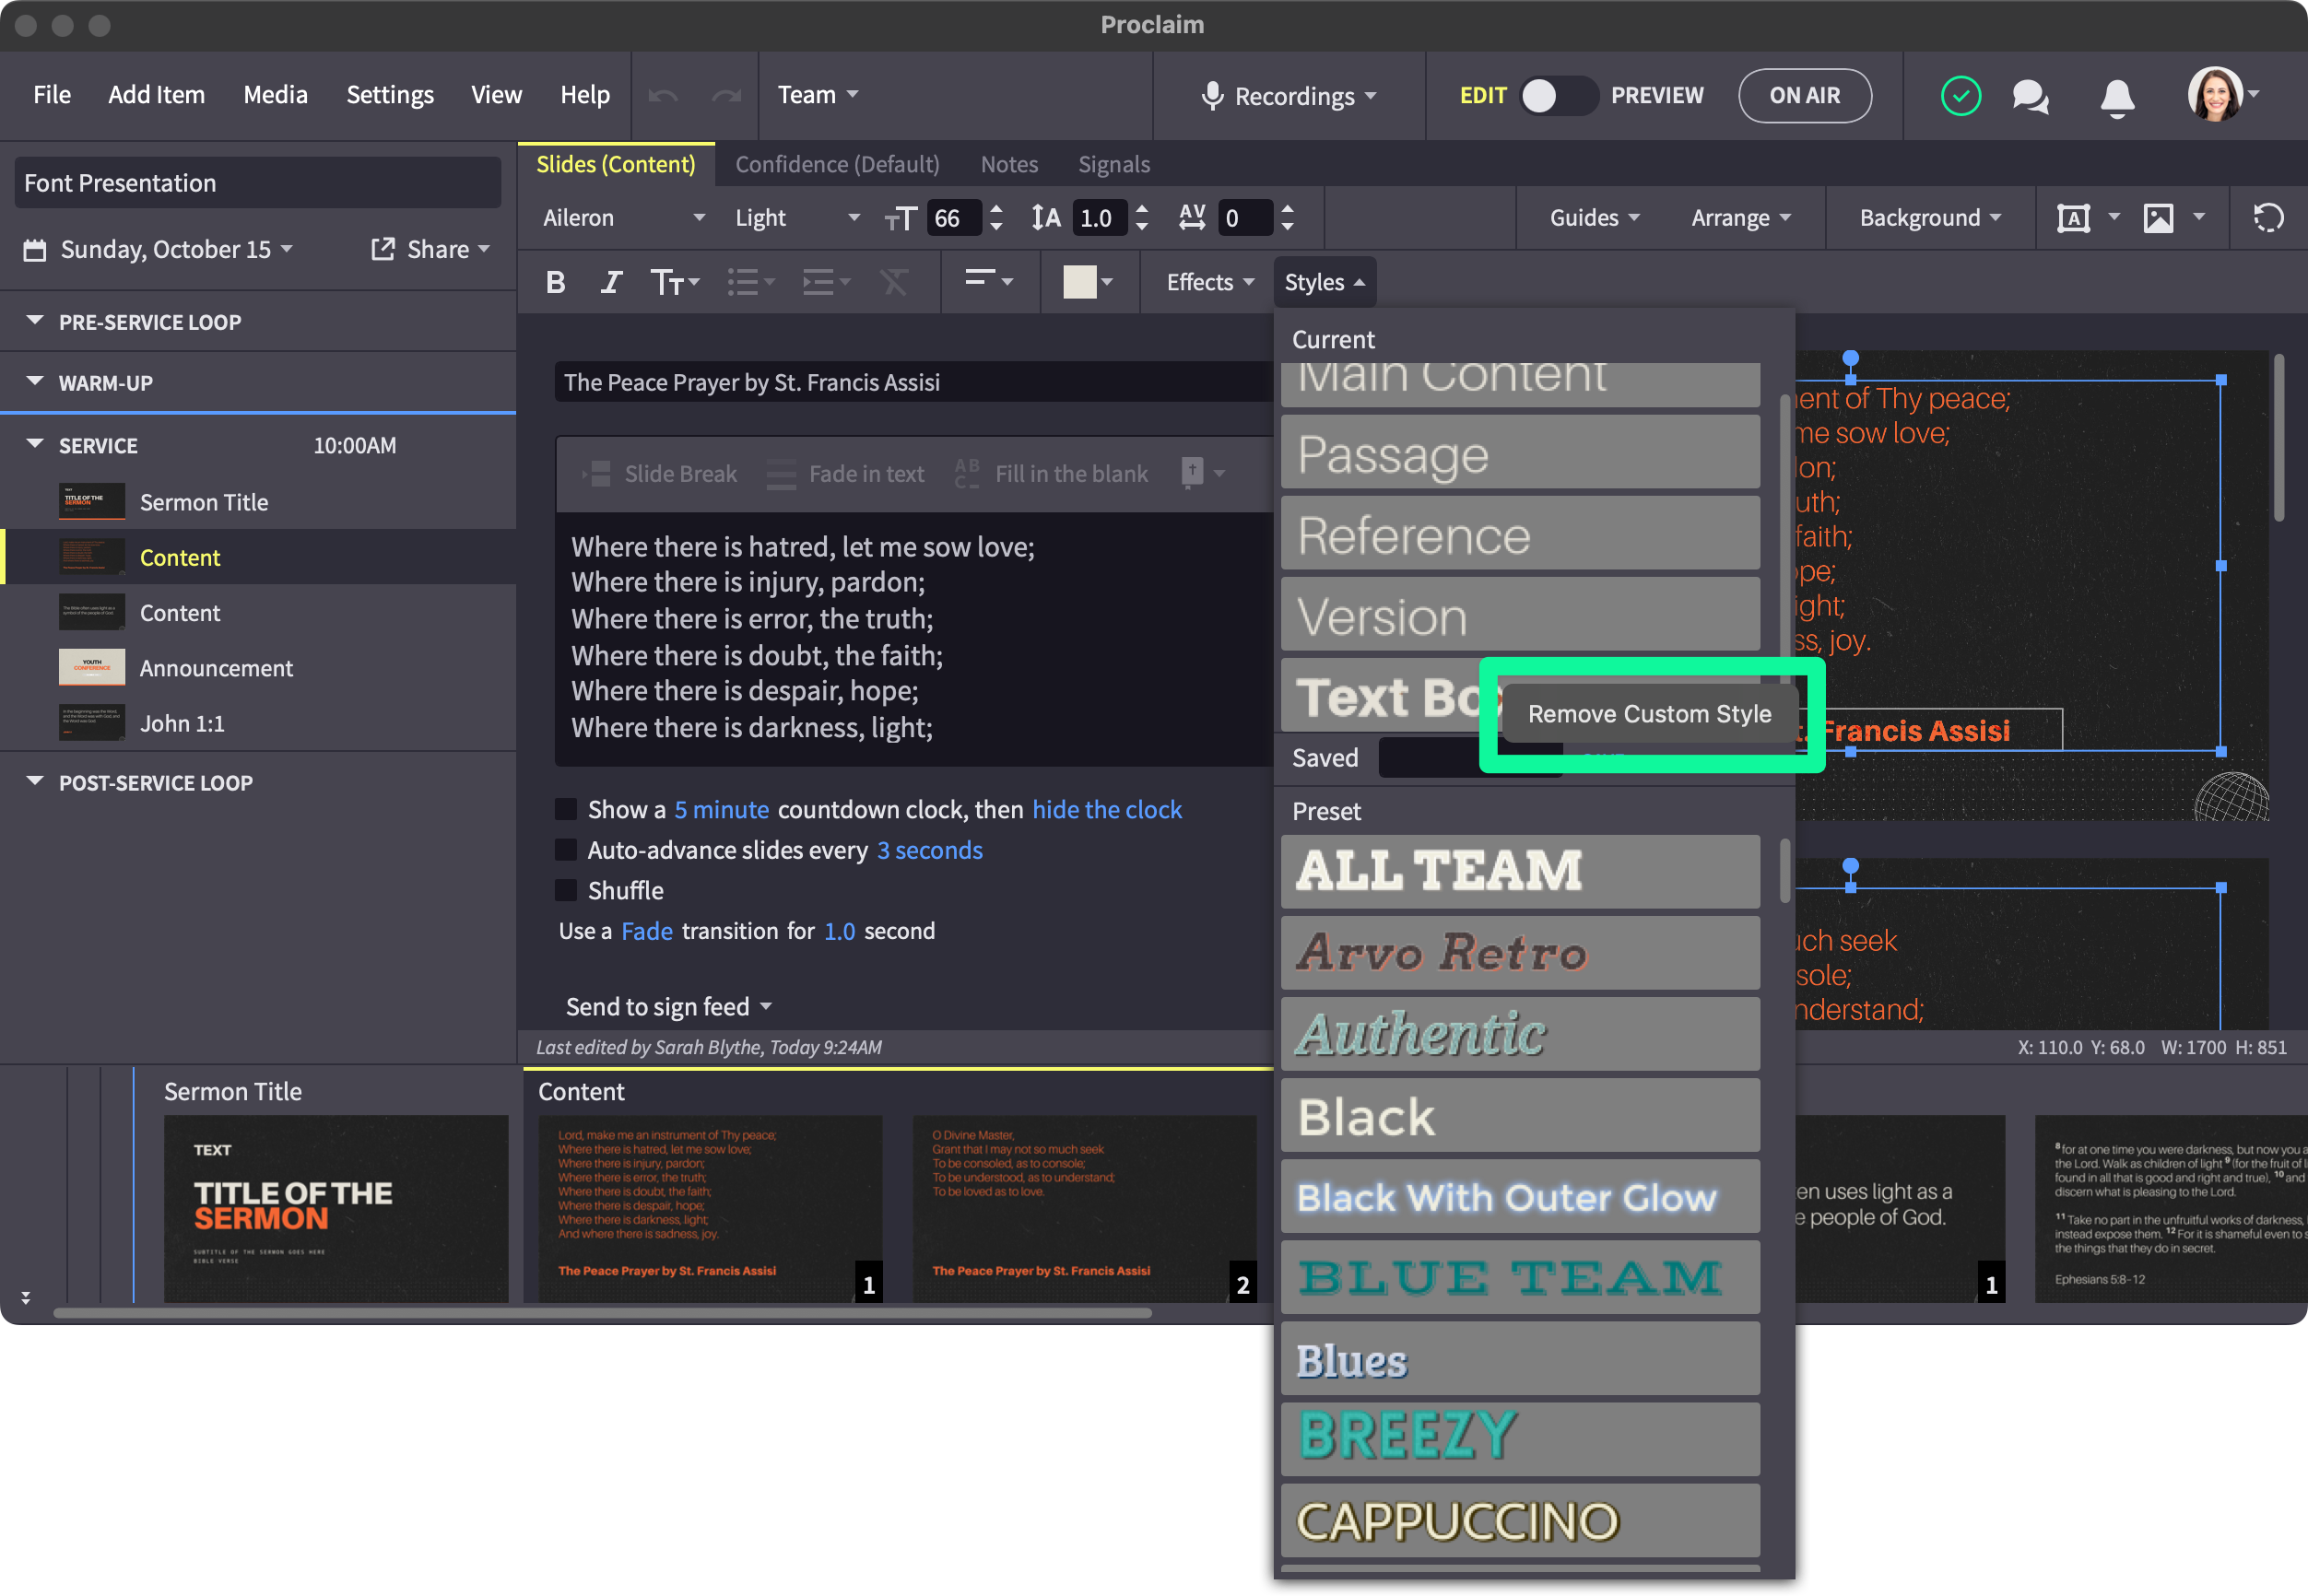
Task: Select the Sermon Title slide thumbnail
Action: click(x=335, y=1208)
